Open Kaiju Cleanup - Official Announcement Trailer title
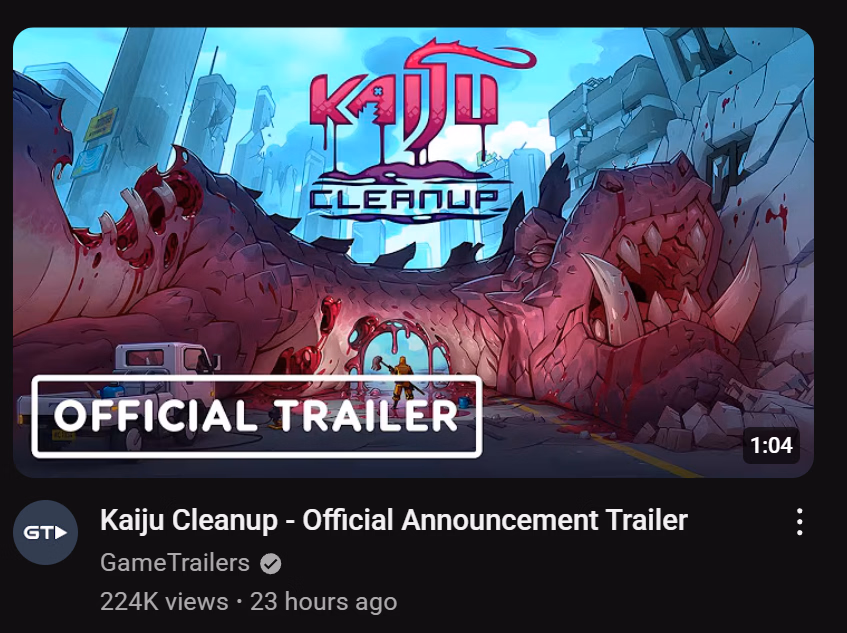Image resolution: width=847 pixels, height=633 pixels. click(394, 520)
